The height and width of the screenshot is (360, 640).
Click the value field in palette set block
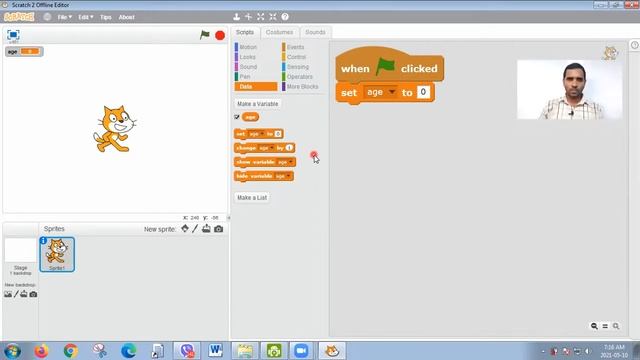tap(278, 134)
